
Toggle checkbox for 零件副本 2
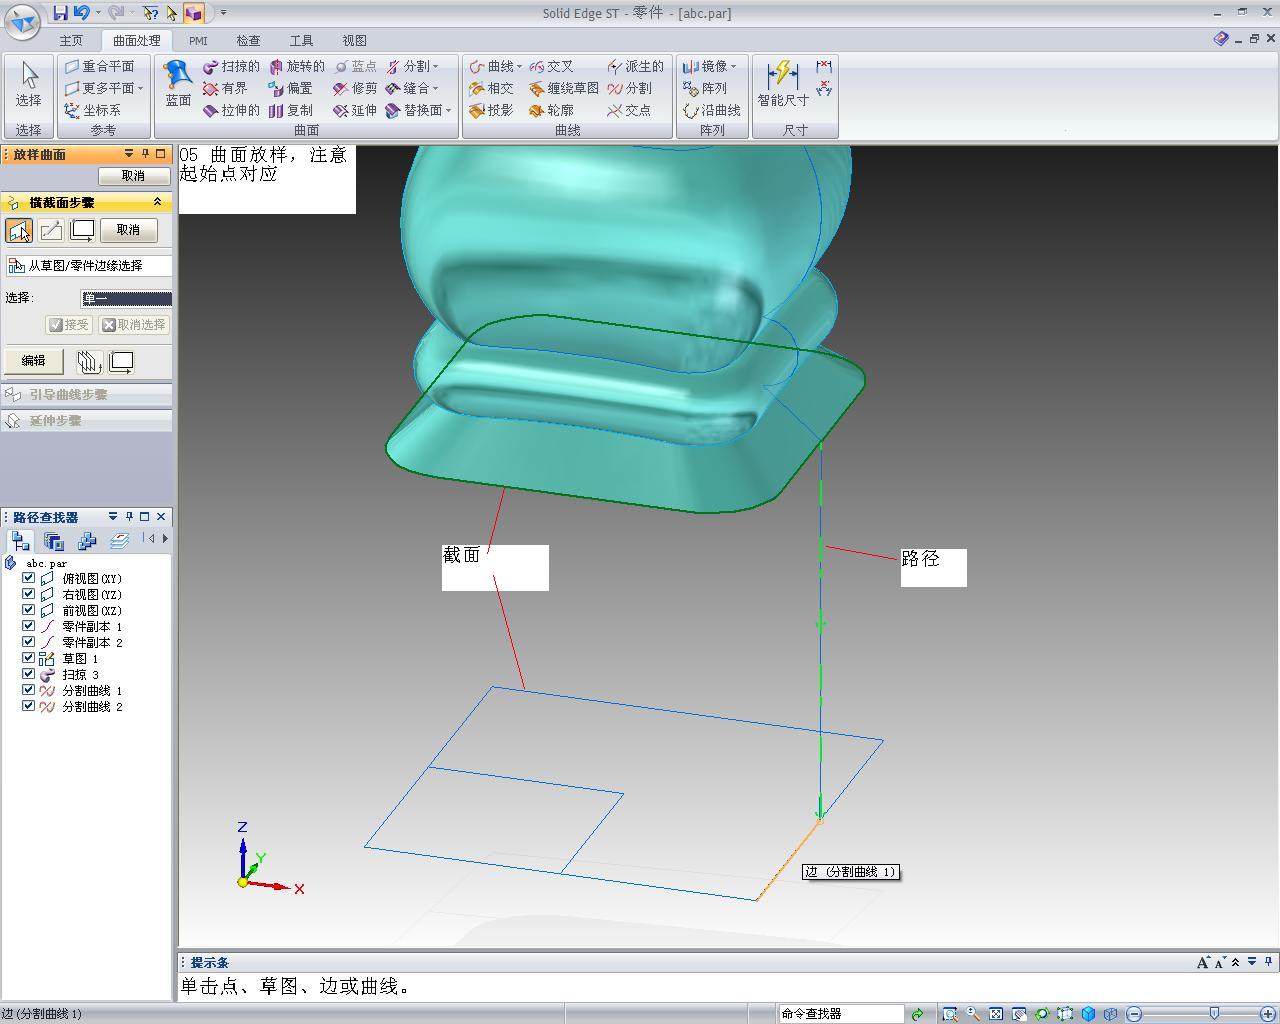pyautogui.click(x=29, y=642)
